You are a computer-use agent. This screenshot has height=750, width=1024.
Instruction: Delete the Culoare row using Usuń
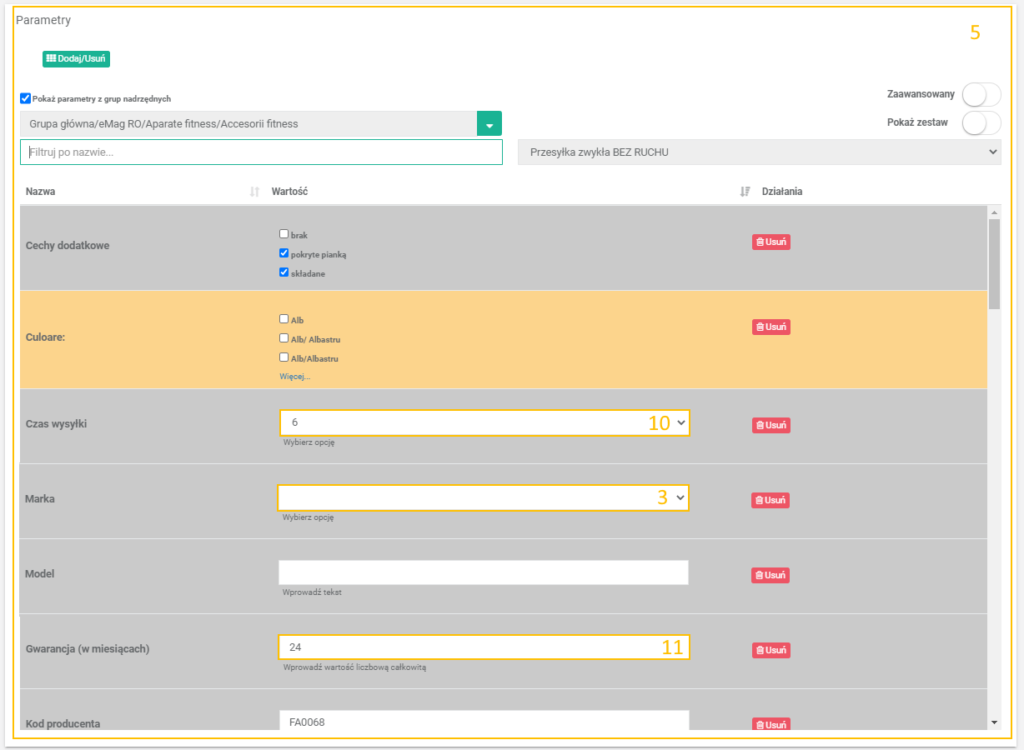(x=771, y=327)
